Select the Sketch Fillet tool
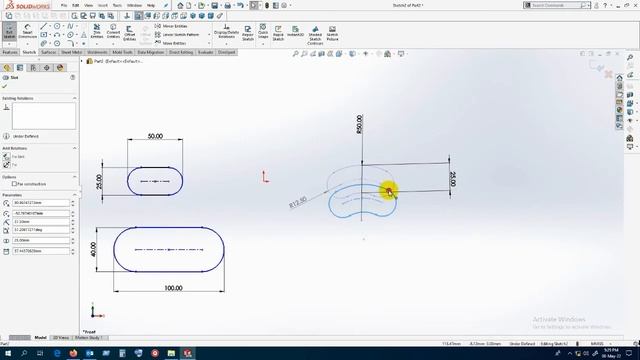 coord(70,43)
